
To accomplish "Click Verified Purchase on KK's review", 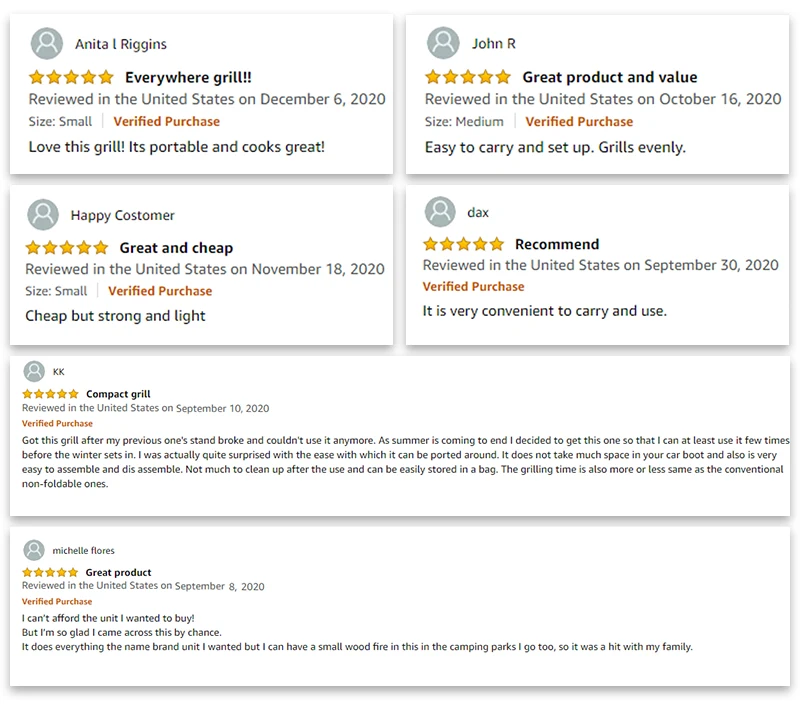I will pos(57,423).
